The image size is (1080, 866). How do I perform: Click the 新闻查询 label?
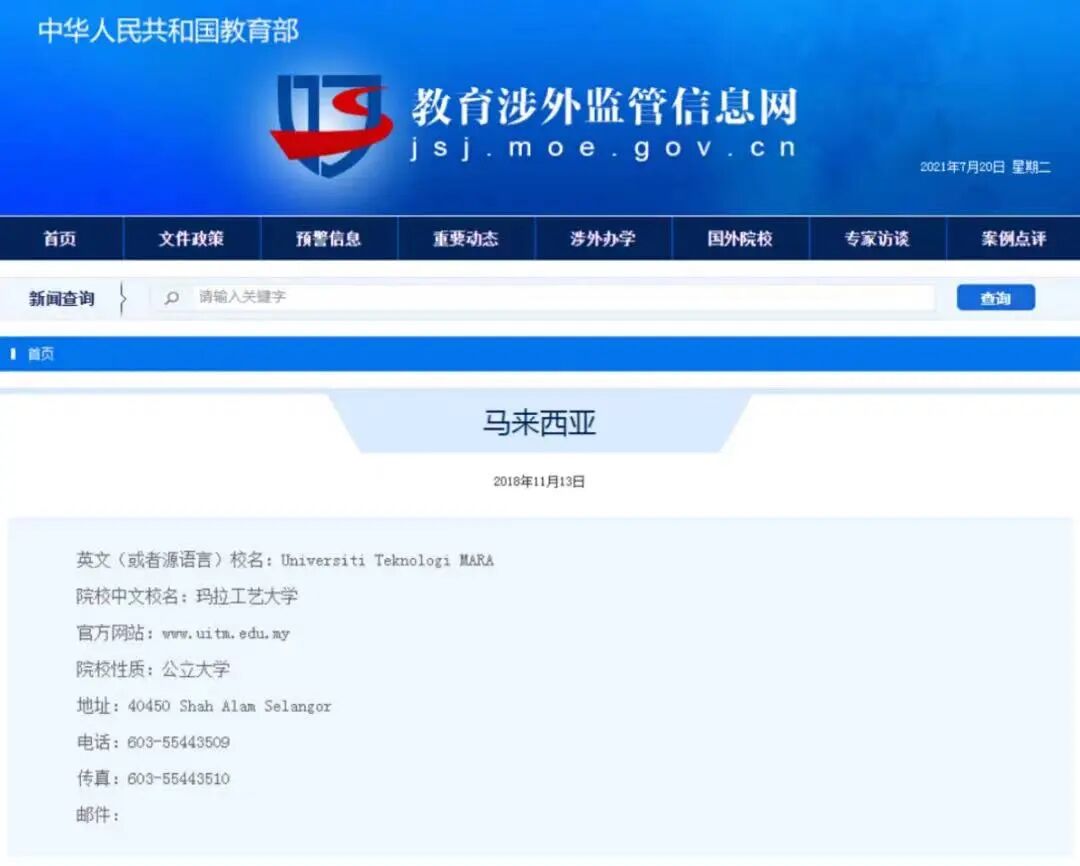[x=60, y=297]
